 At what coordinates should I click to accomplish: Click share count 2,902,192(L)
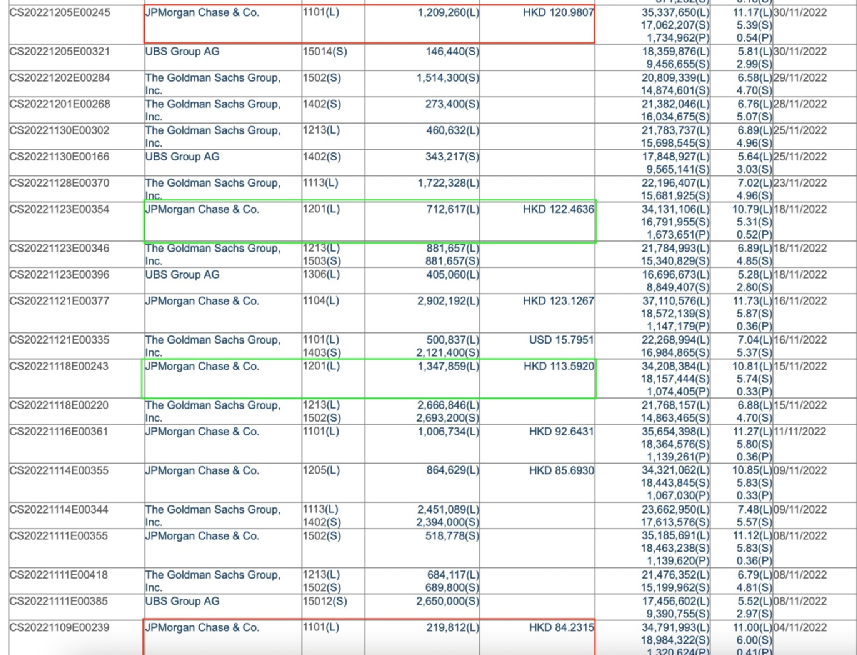(448, 301)
